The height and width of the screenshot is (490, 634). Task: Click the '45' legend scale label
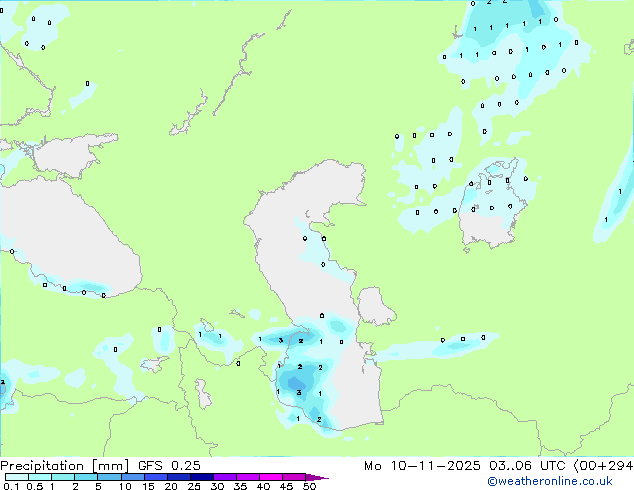pos(286,486)
